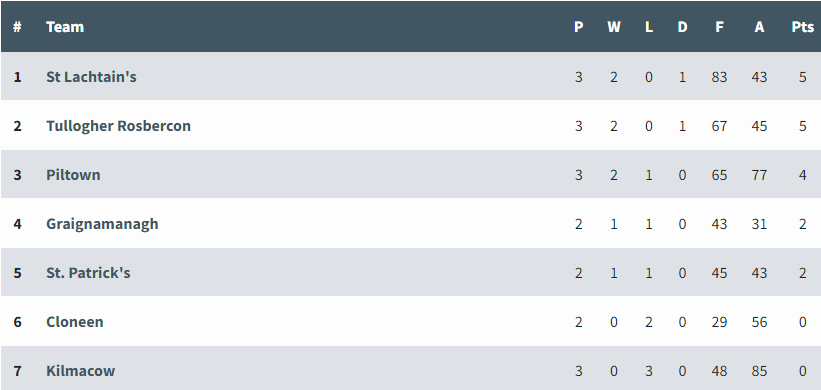
Task: Select the Kilmacow team name
Action: (81, 371)
